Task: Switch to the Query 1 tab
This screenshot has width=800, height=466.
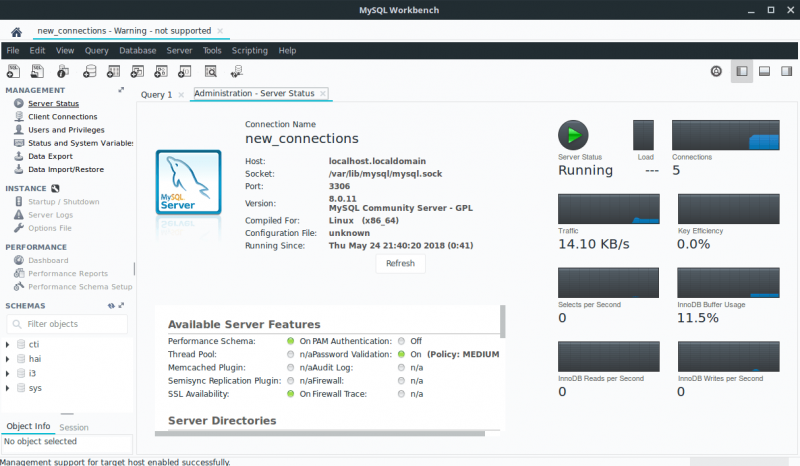Action: click(156, 94)
